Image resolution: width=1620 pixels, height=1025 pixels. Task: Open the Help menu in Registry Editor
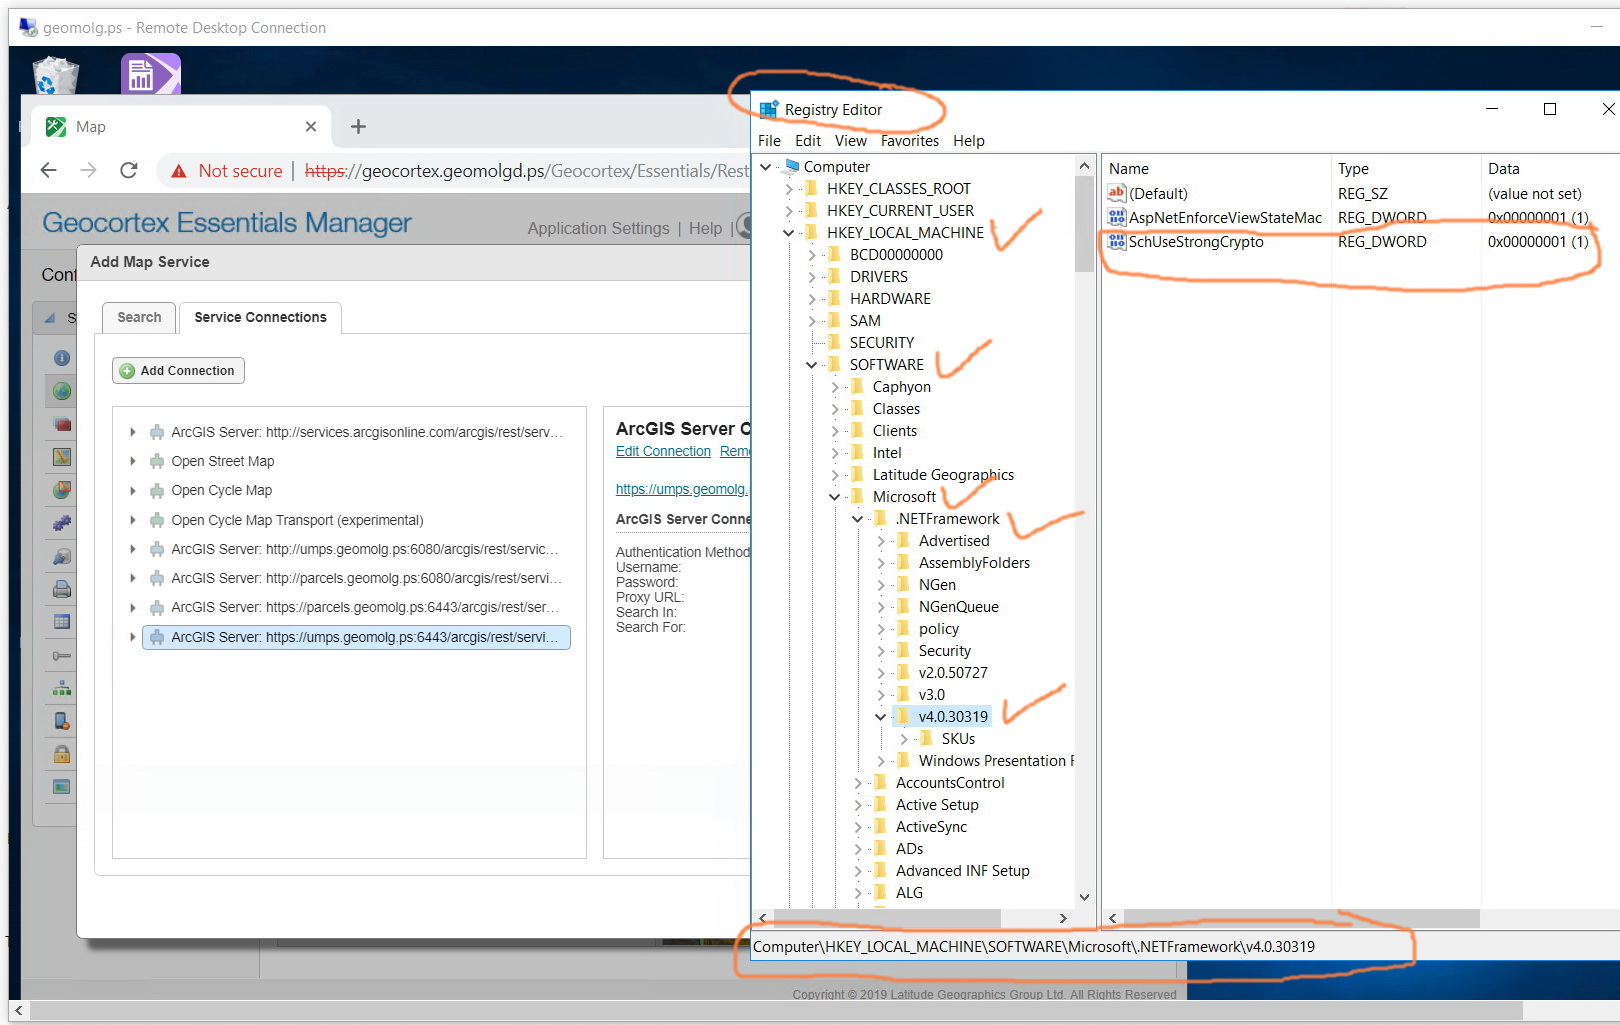click(x=969, y=141)
